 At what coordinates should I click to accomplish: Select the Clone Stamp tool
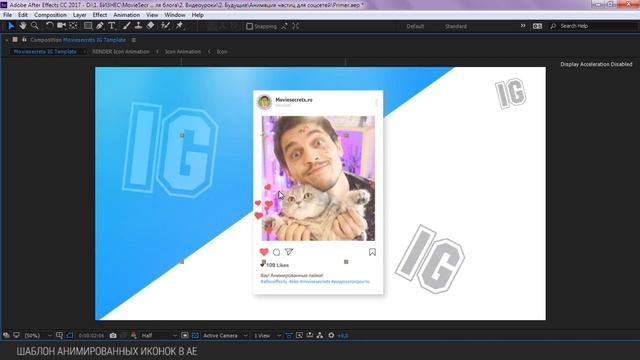point(138,26)
